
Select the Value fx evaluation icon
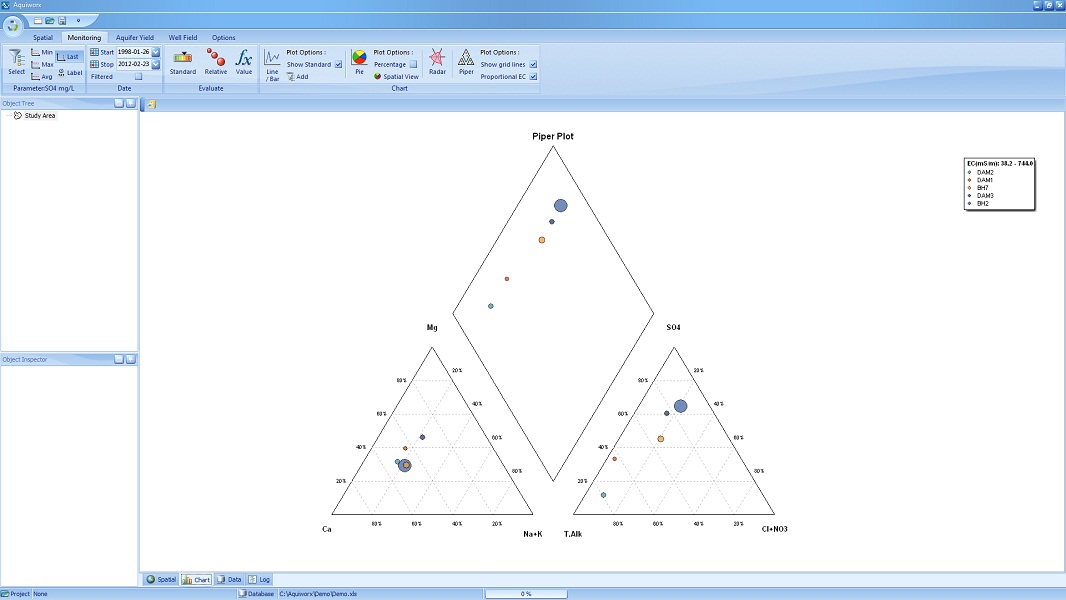coord(244,62)
